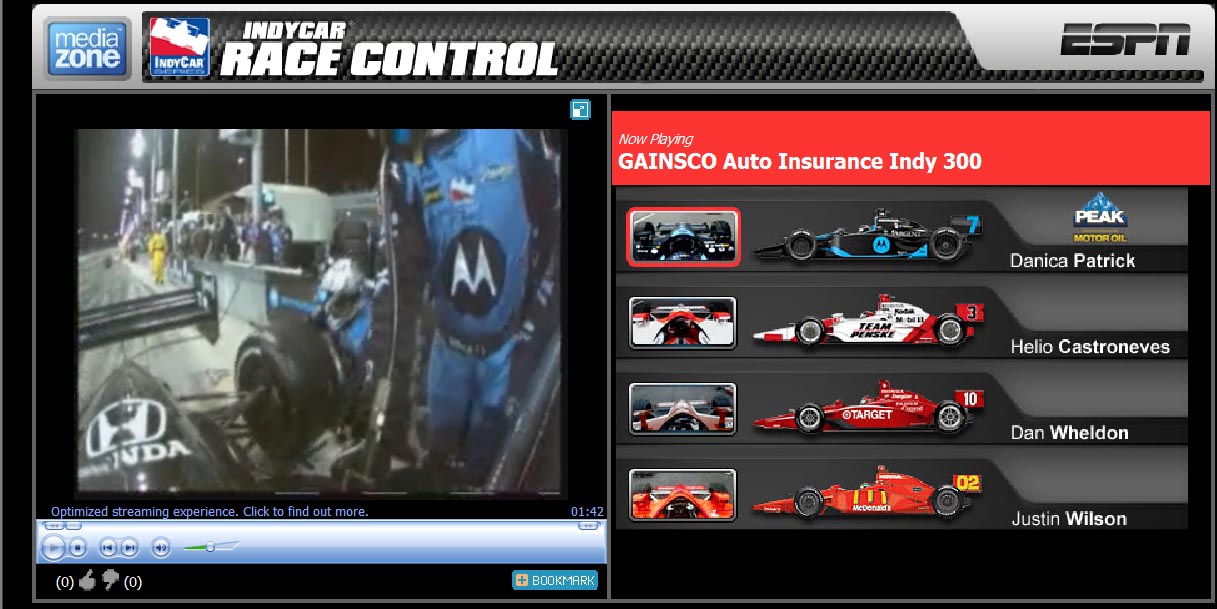Click the GAINSCO Auto Insurance Indy 300 title
Viewport: 1217px width, 609px height.
(x=800, y=161)
